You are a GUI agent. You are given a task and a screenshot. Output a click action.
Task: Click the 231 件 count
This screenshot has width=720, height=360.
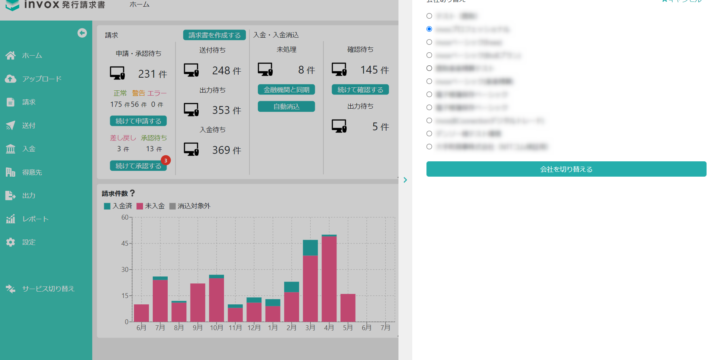(152, 74)
